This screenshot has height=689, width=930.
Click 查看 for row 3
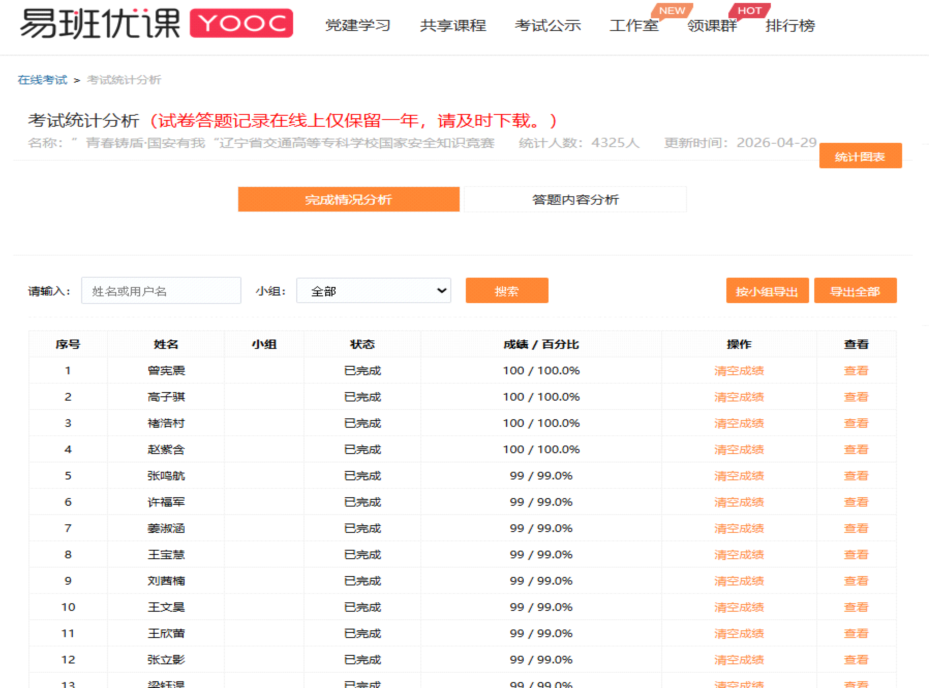tap(856, 423)
